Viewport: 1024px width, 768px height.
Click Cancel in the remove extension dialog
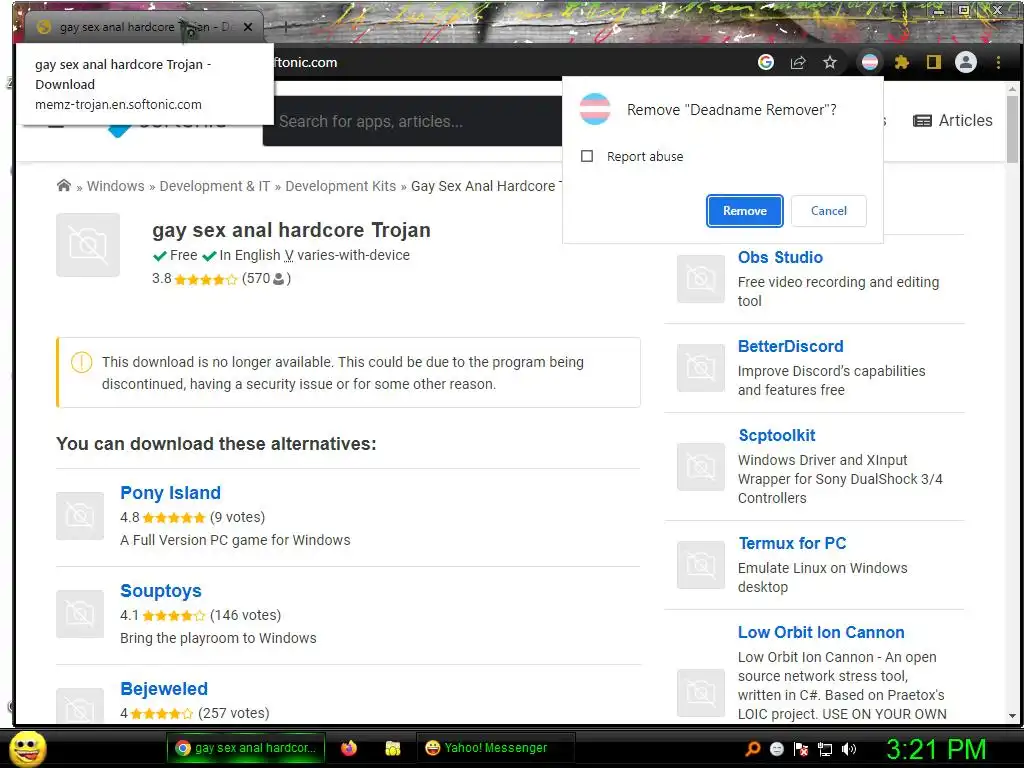[x=829, y=211]
